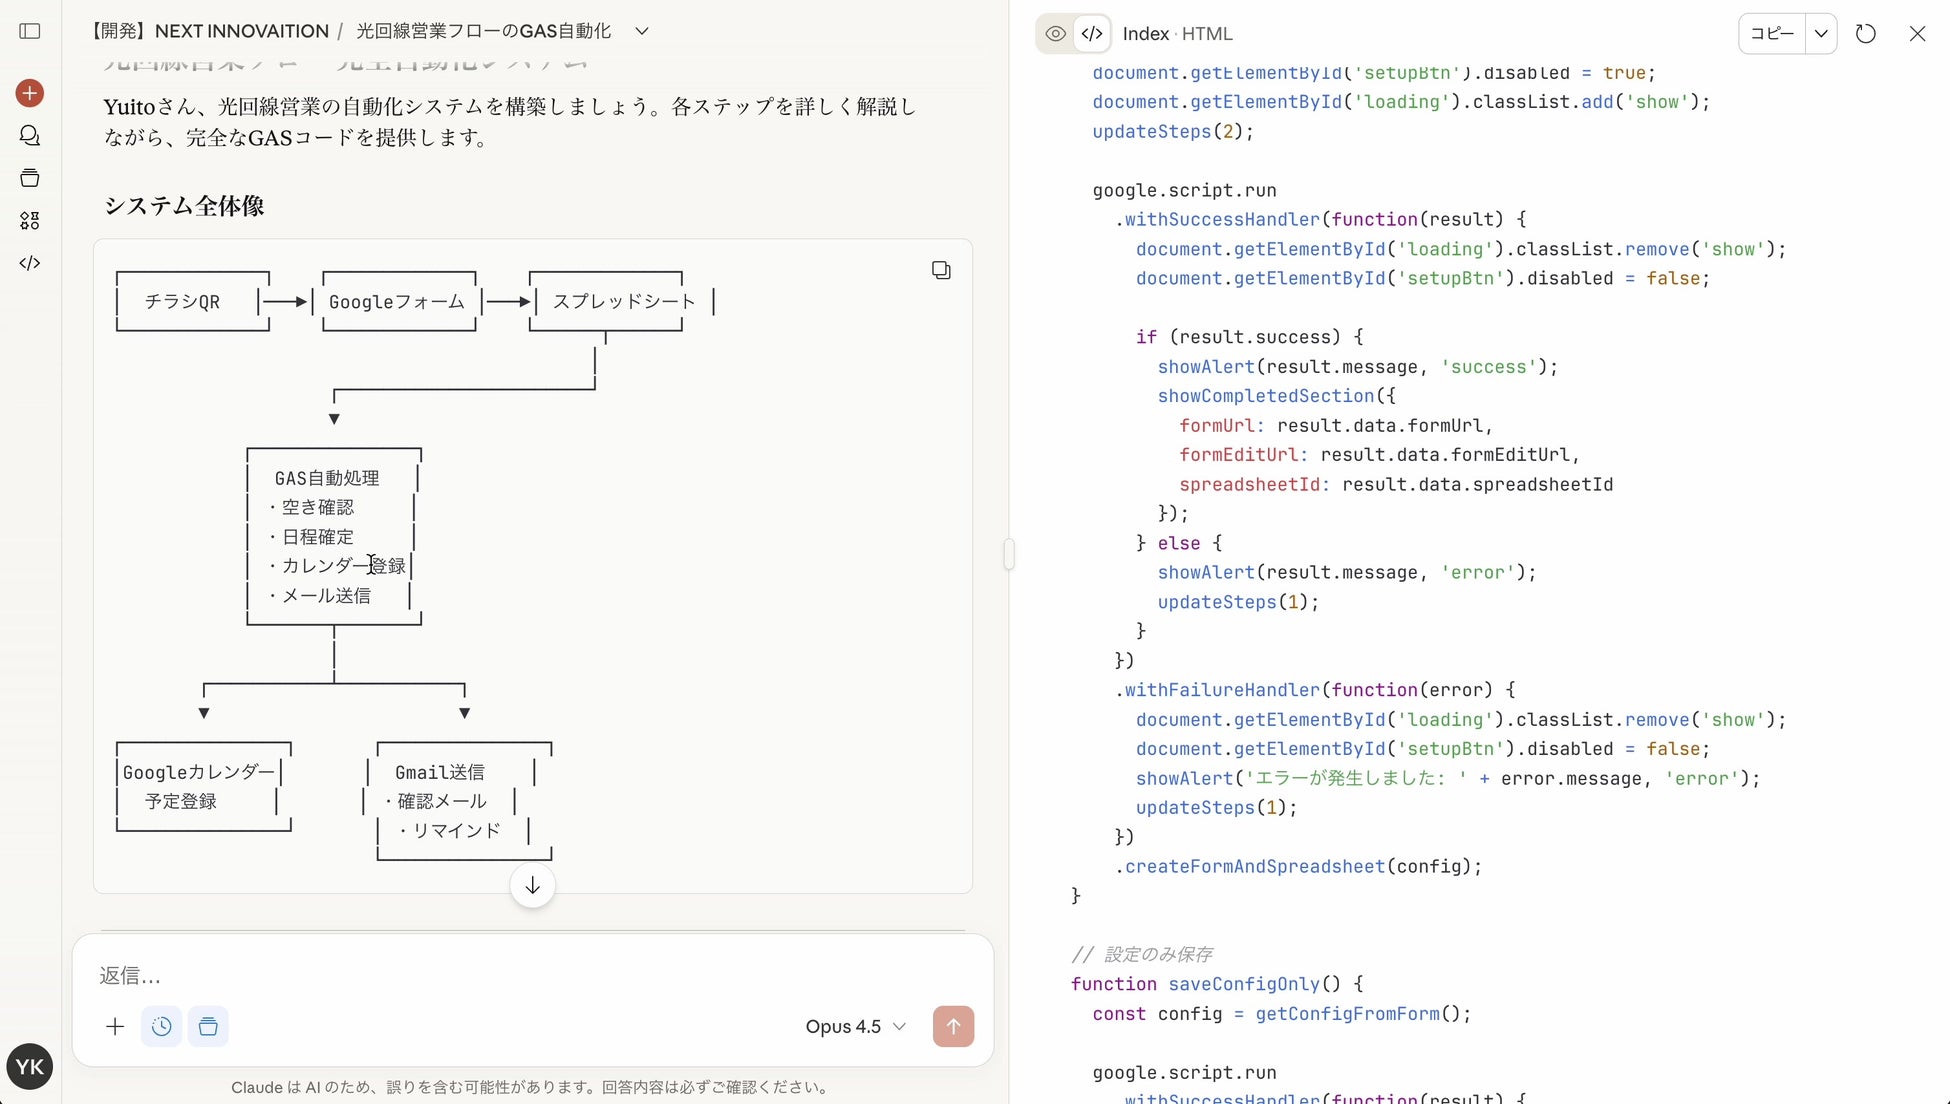This screenshot has width=1950, height=1104.
Task: Copy the system diagram code block
Action: tap(941, 270)
